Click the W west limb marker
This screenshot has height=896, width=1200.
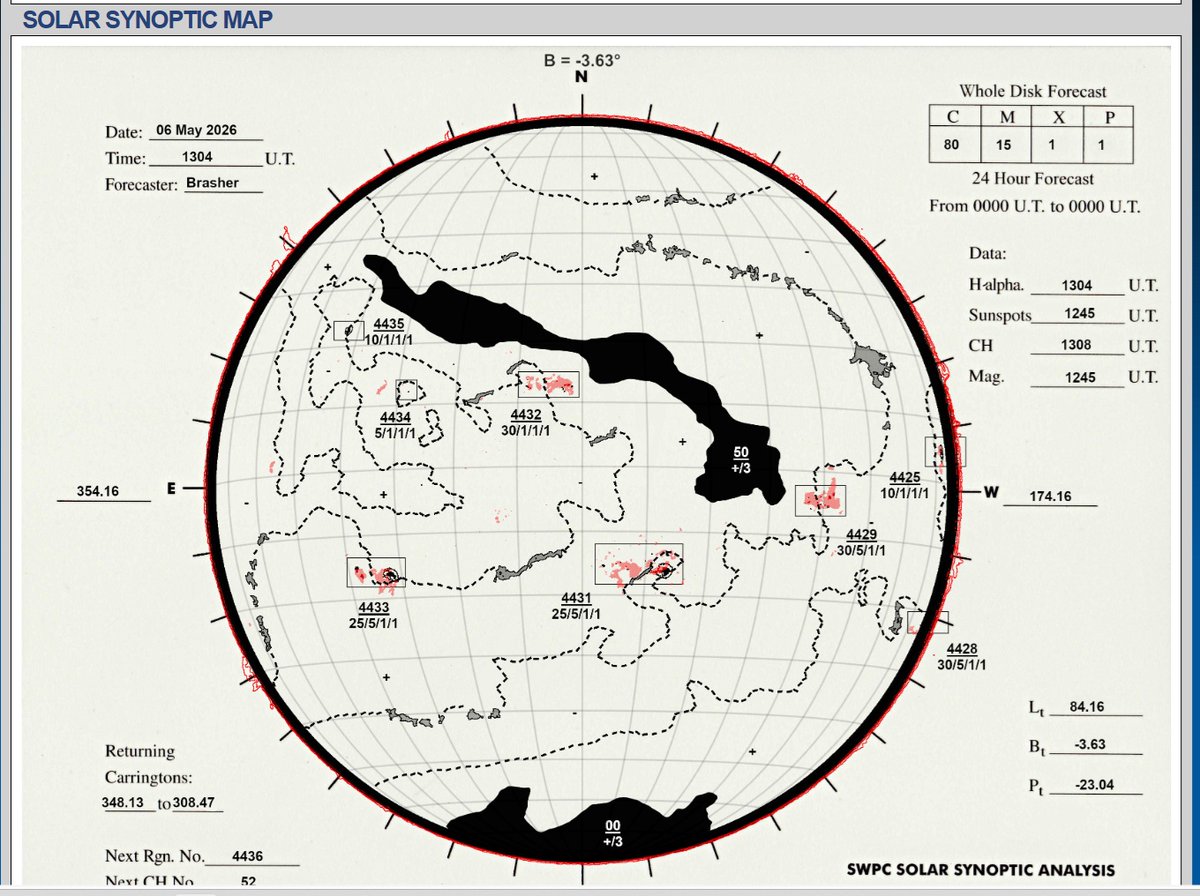[x=991, y=491]
